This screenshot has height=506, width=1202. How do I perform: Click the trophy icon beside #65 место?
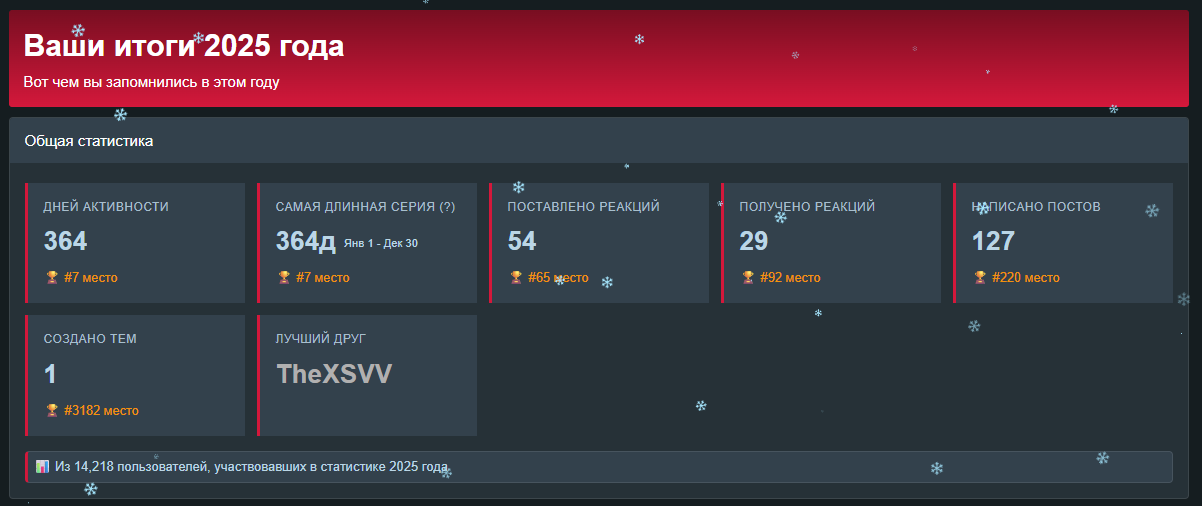516,277
